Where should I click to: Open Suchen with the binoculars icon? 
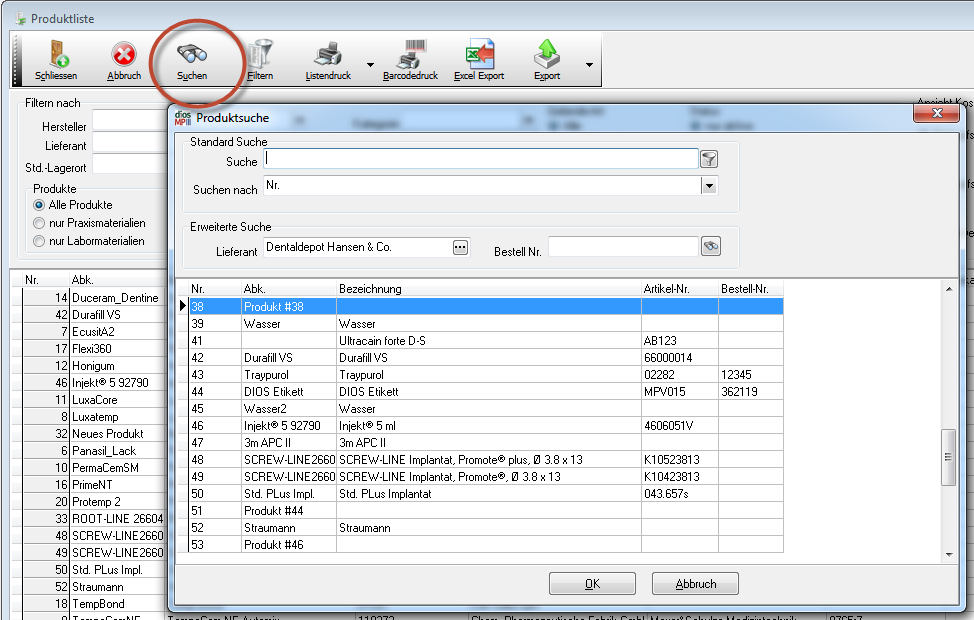coord(192,53)
